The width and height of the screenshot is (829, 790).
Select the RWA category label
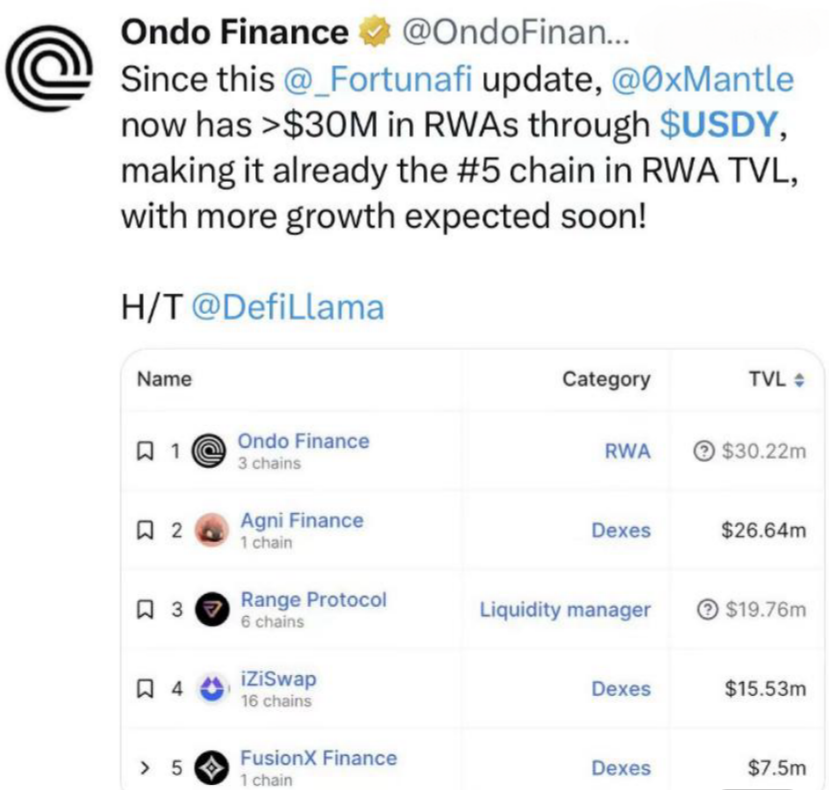(627, 449)
